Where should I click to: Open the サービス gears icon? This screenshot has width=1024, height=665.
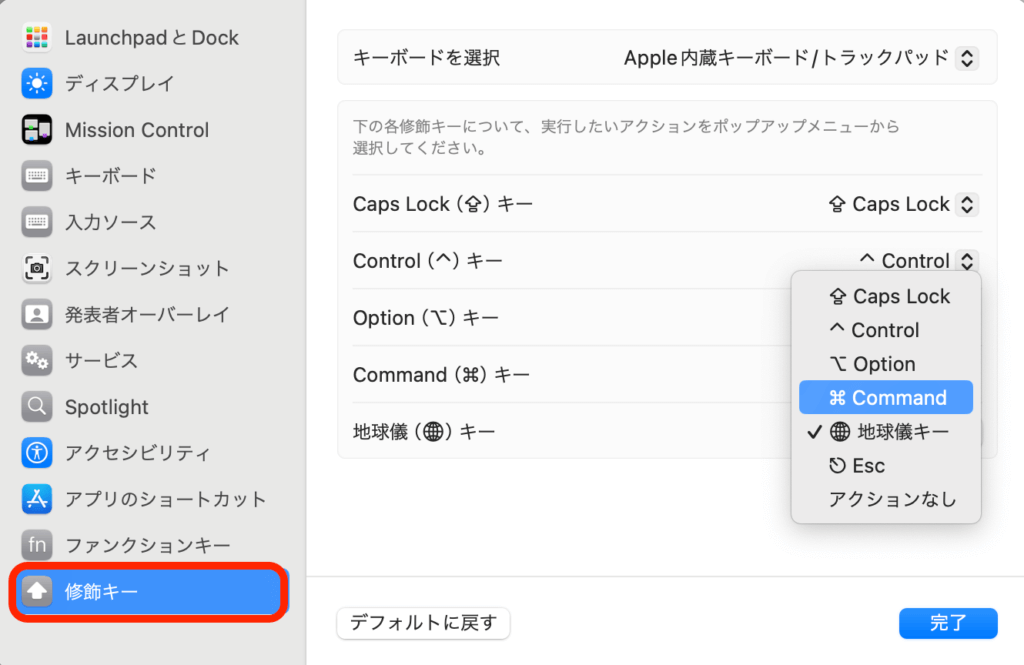click(37, 360)
